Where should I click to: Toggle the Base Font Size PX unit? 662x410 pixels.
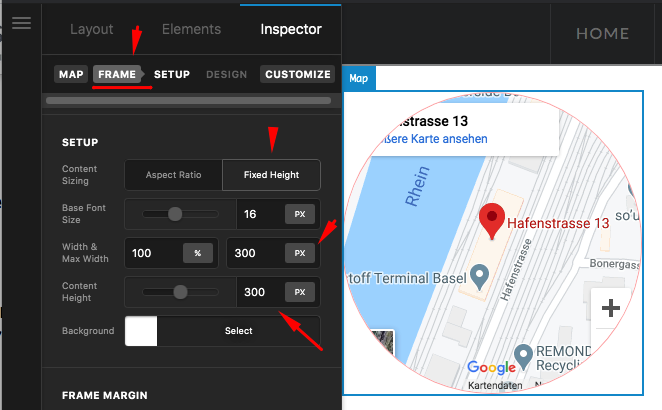(x=300, y=214)
